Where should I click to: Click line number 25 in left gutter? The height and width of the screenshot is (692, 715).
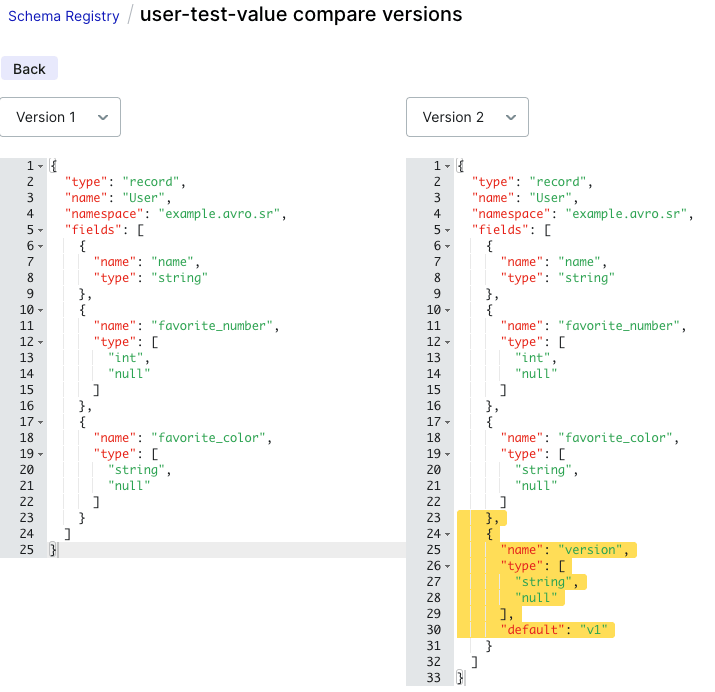coord(26,550)
